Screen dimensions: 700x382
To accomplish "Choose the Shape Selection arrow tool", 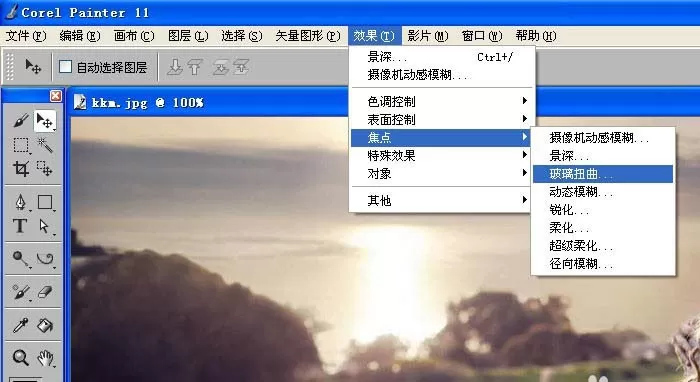I will (45, 226).
